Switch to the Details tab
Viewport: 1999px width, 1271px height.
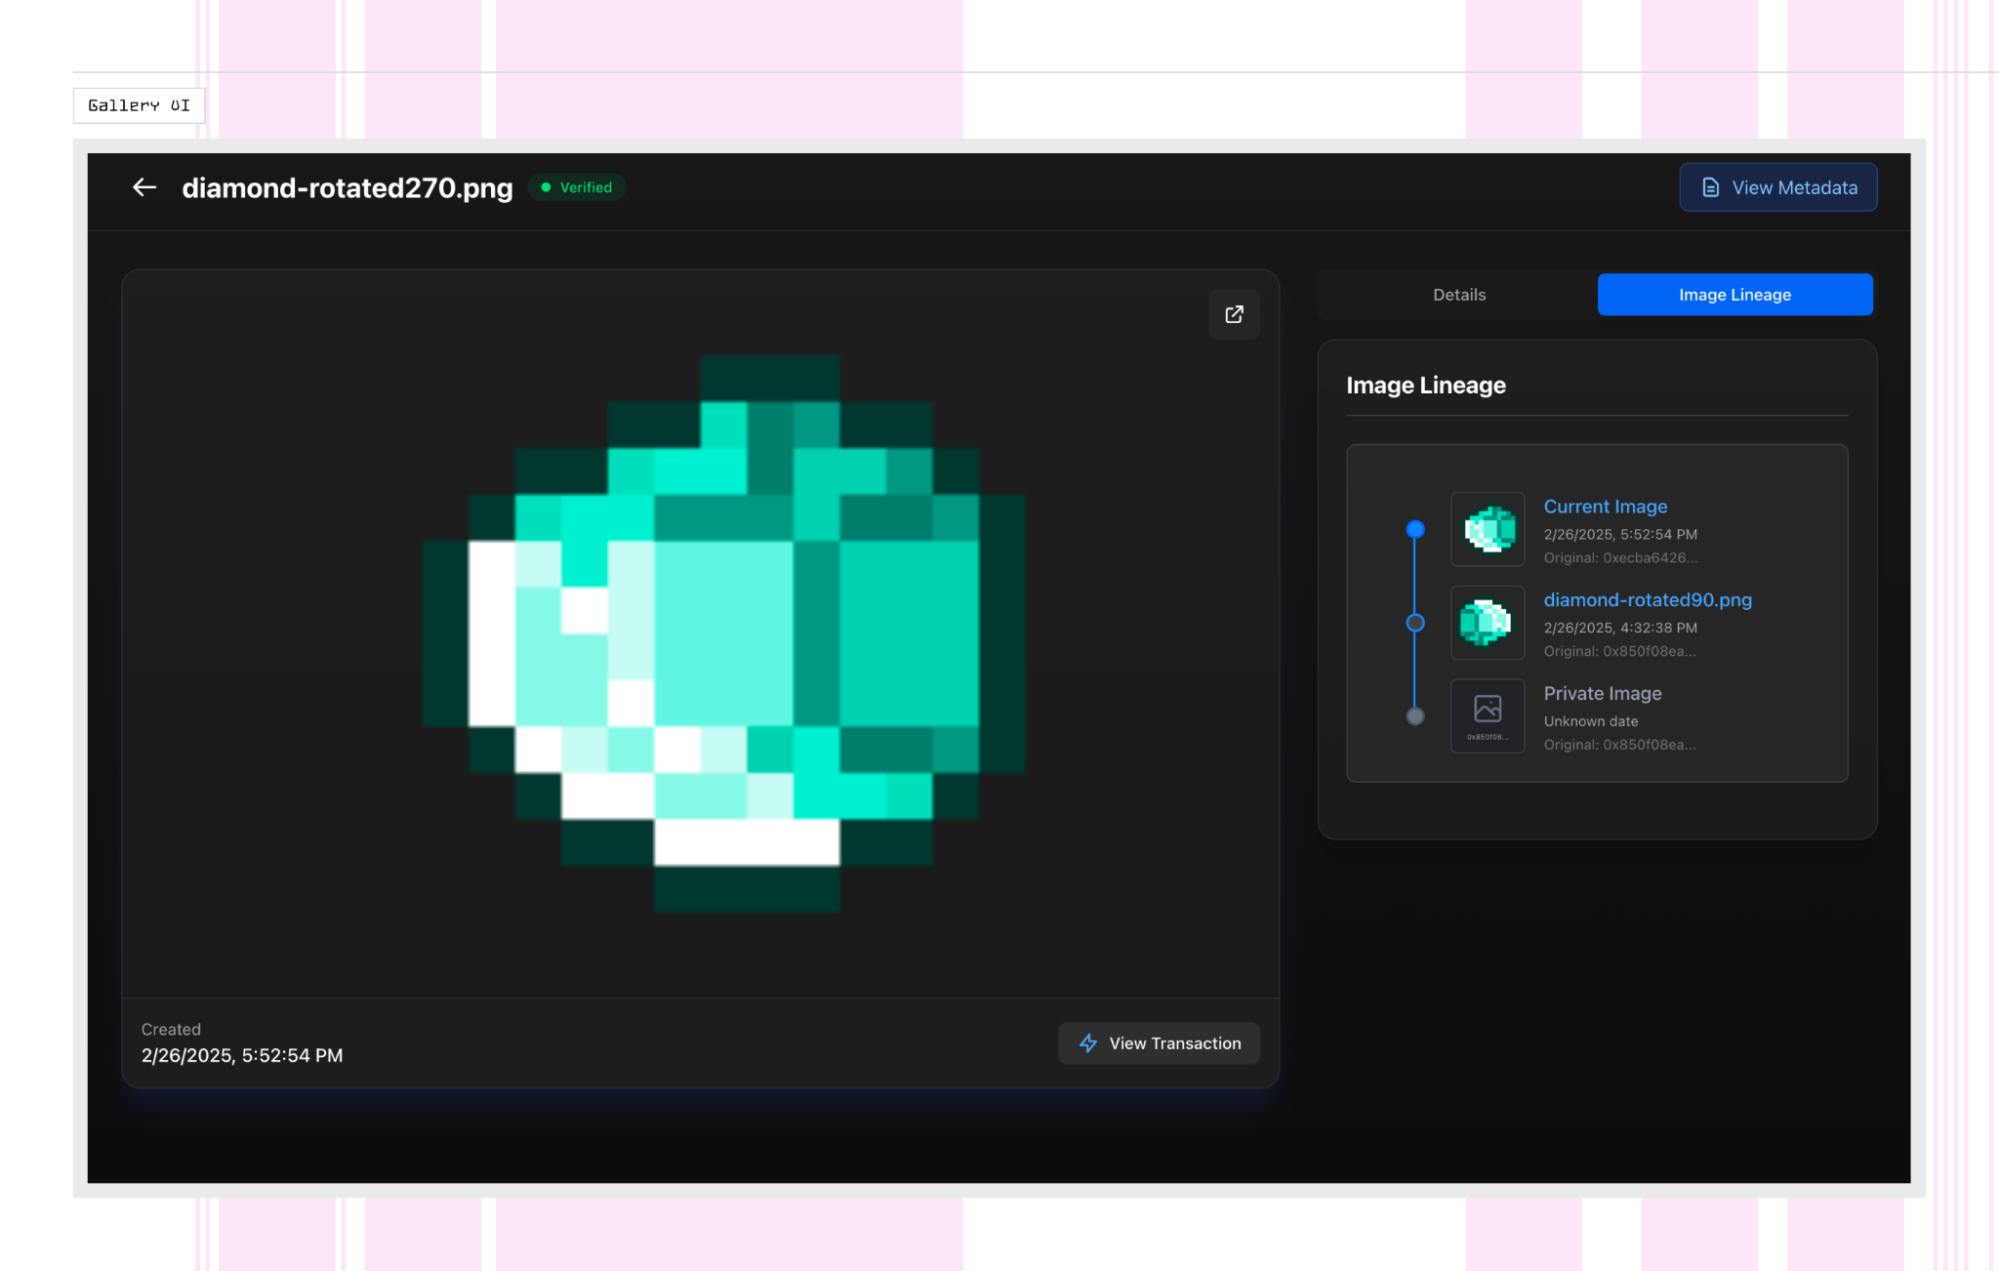1458,295
